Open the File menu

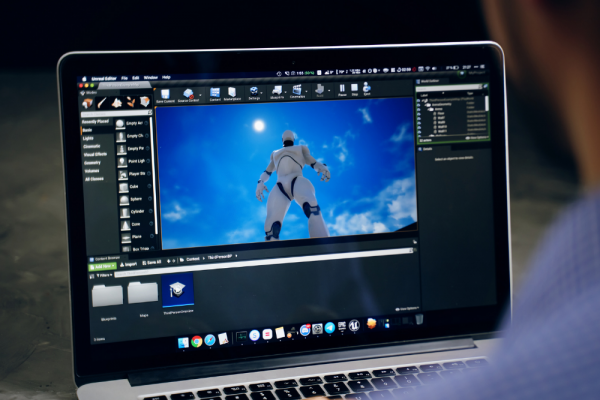tap(124, 78)
